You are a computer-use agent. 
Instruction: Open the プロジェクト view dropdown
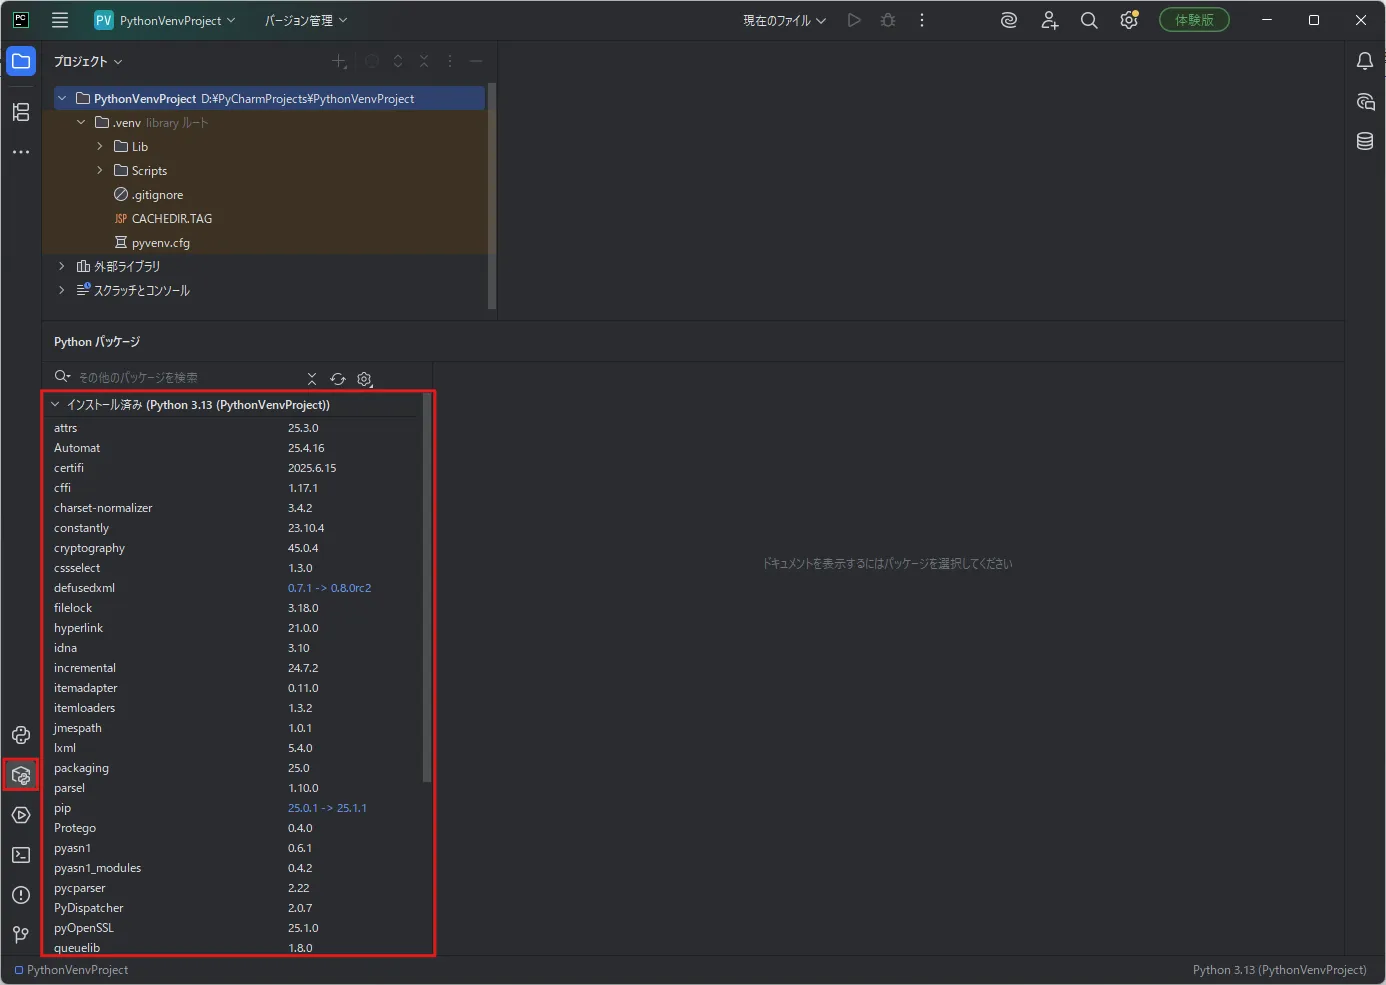point(88,61)
